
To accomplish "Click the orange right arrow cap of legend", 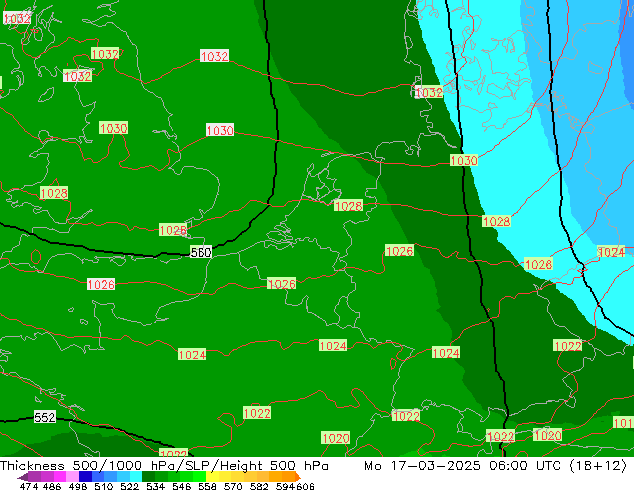I will (298, 477).
